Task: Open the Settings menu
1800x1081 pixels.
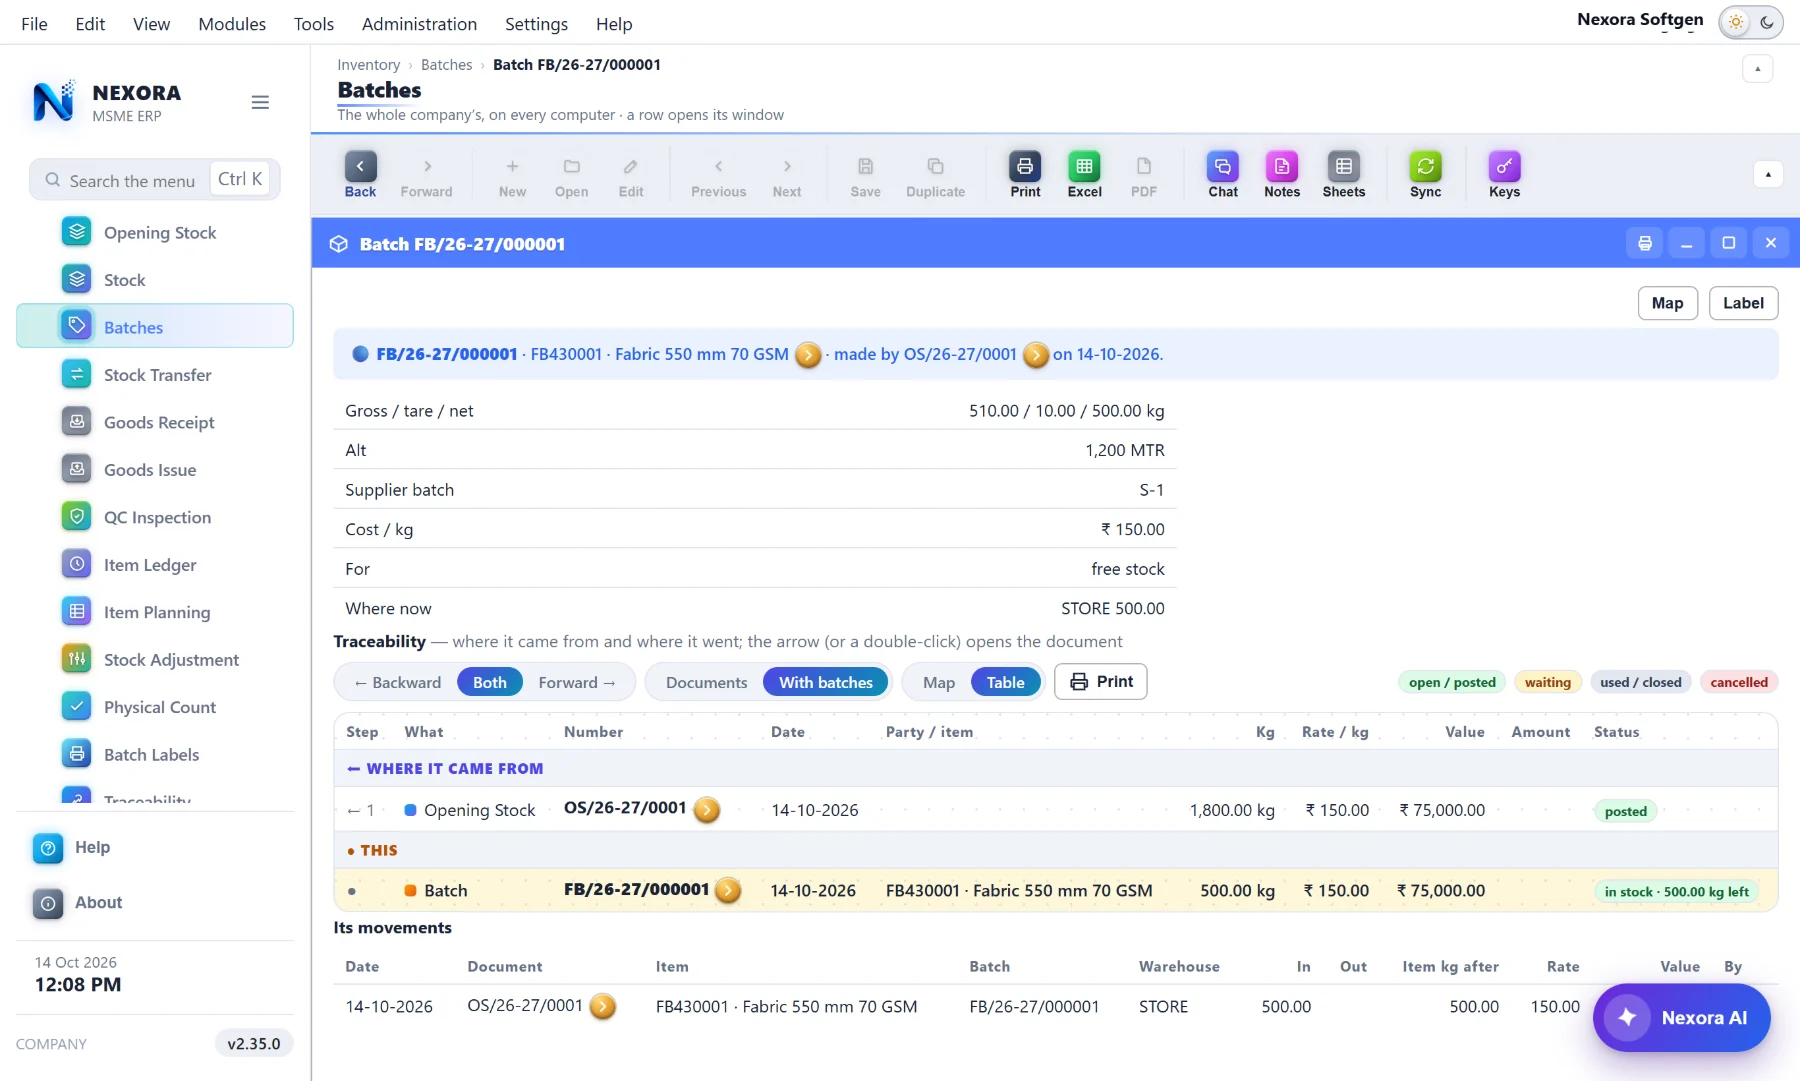Action: click(536, 24)
